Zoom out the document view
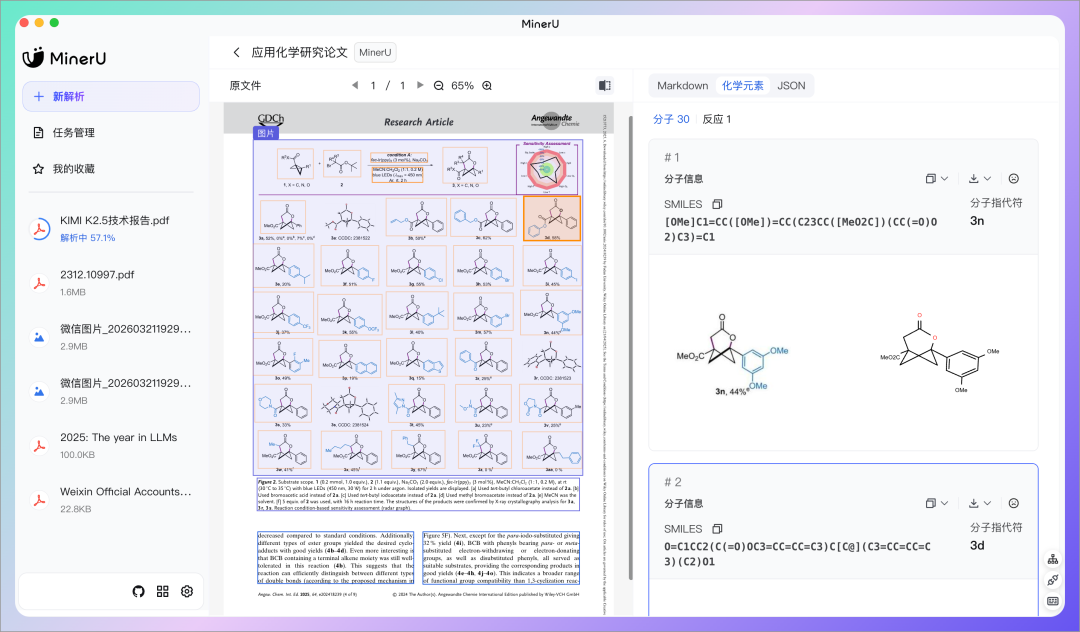Image resolution: width=1080 pixels, height=632 pixels. [439, 85]
